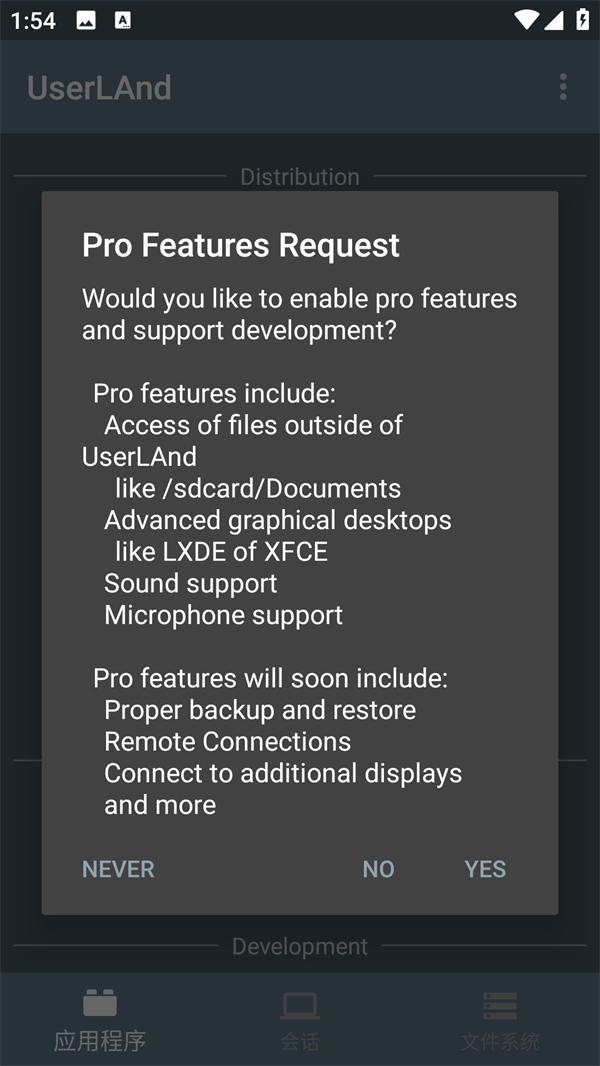Image resolution: width=600 pixels, height=1066 pixels.
Task: Open the overflow menu in UserLAnd toolbar
Action: pos(563,87)
